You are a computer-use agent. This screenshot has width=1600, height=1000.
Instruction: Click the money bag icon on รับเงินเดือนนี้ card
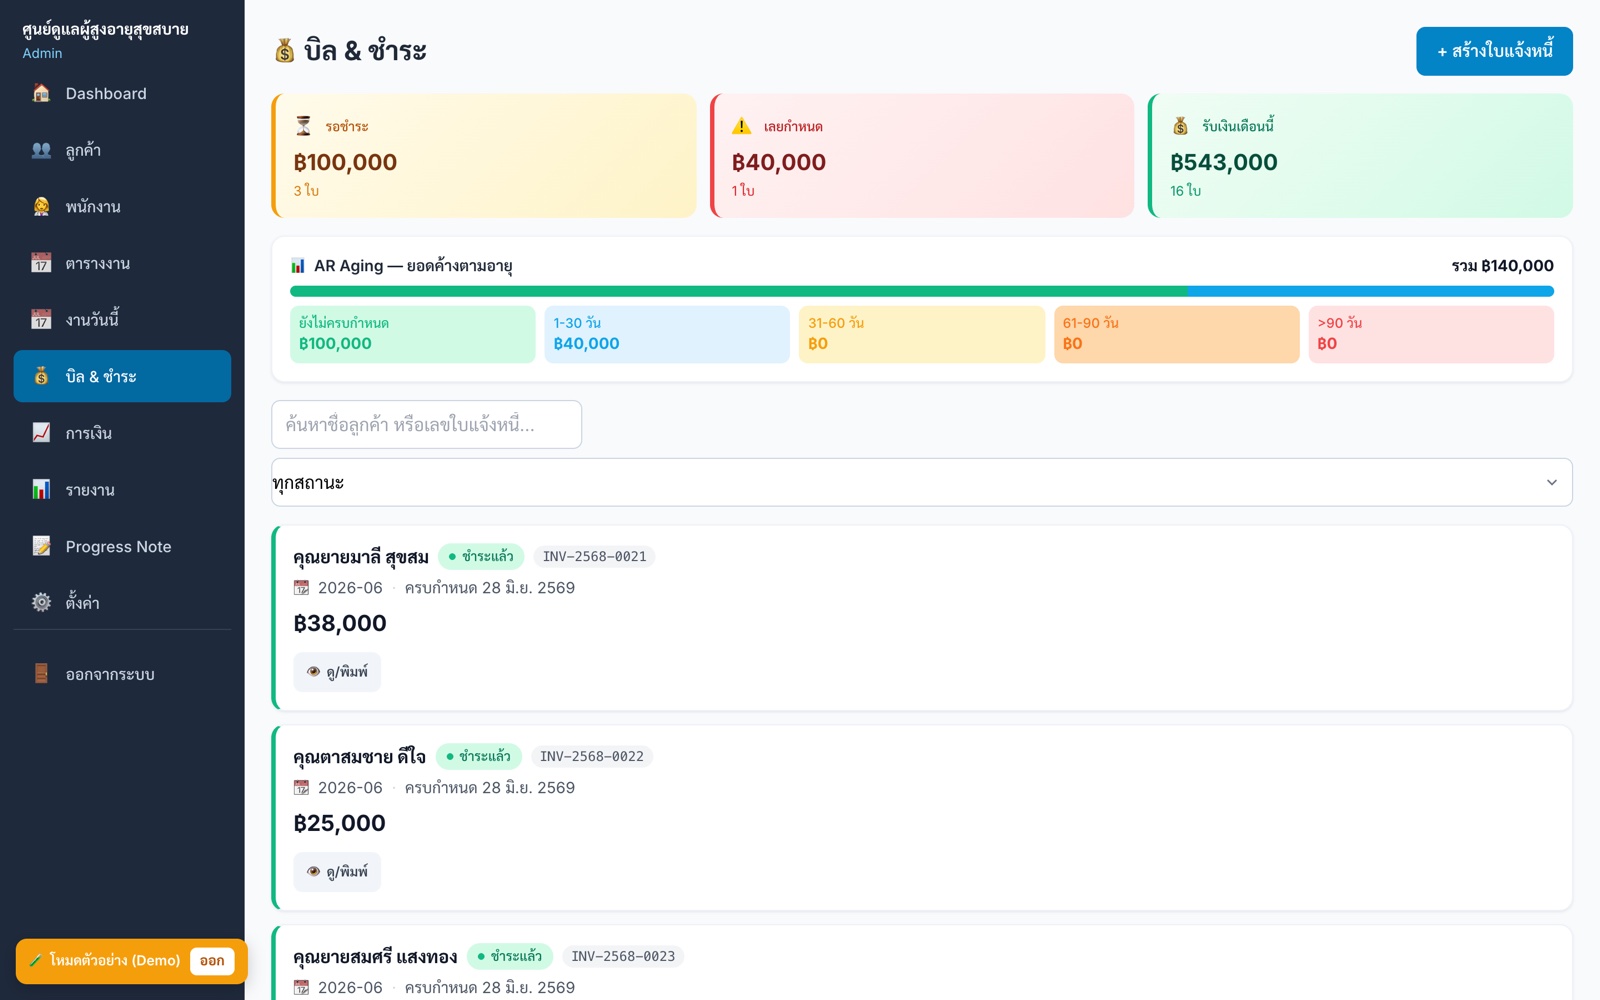point(1180,126)
